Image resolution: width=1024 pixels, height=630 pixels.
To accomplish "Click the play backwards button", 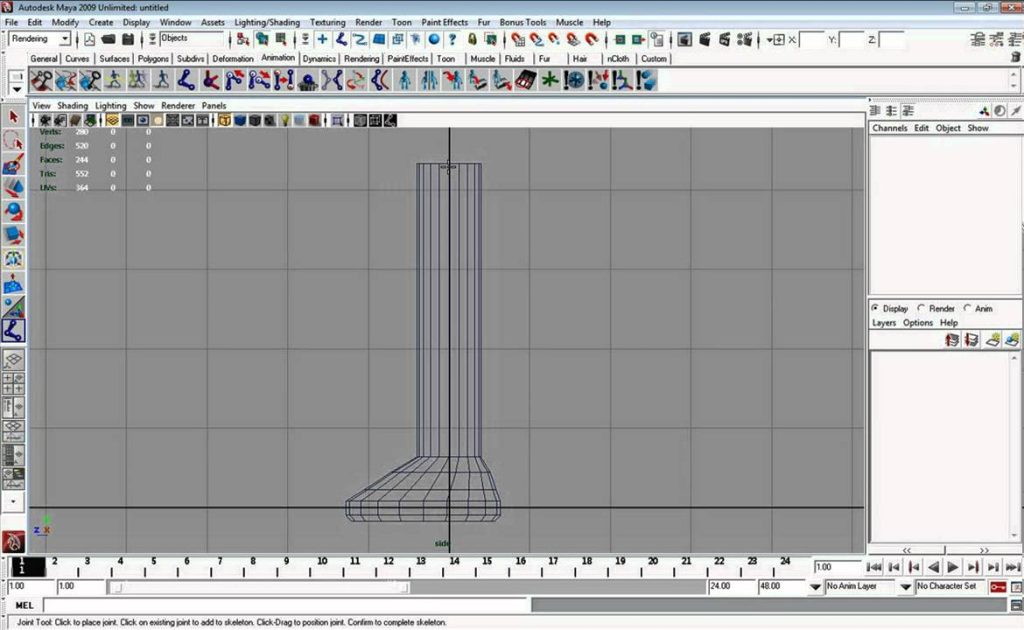I will tap(933, 567).
